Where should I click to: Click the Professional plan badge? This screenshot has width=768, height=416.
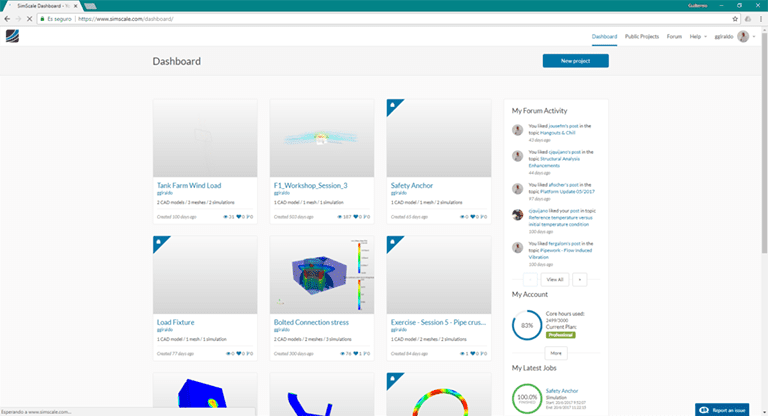point(561,335)
